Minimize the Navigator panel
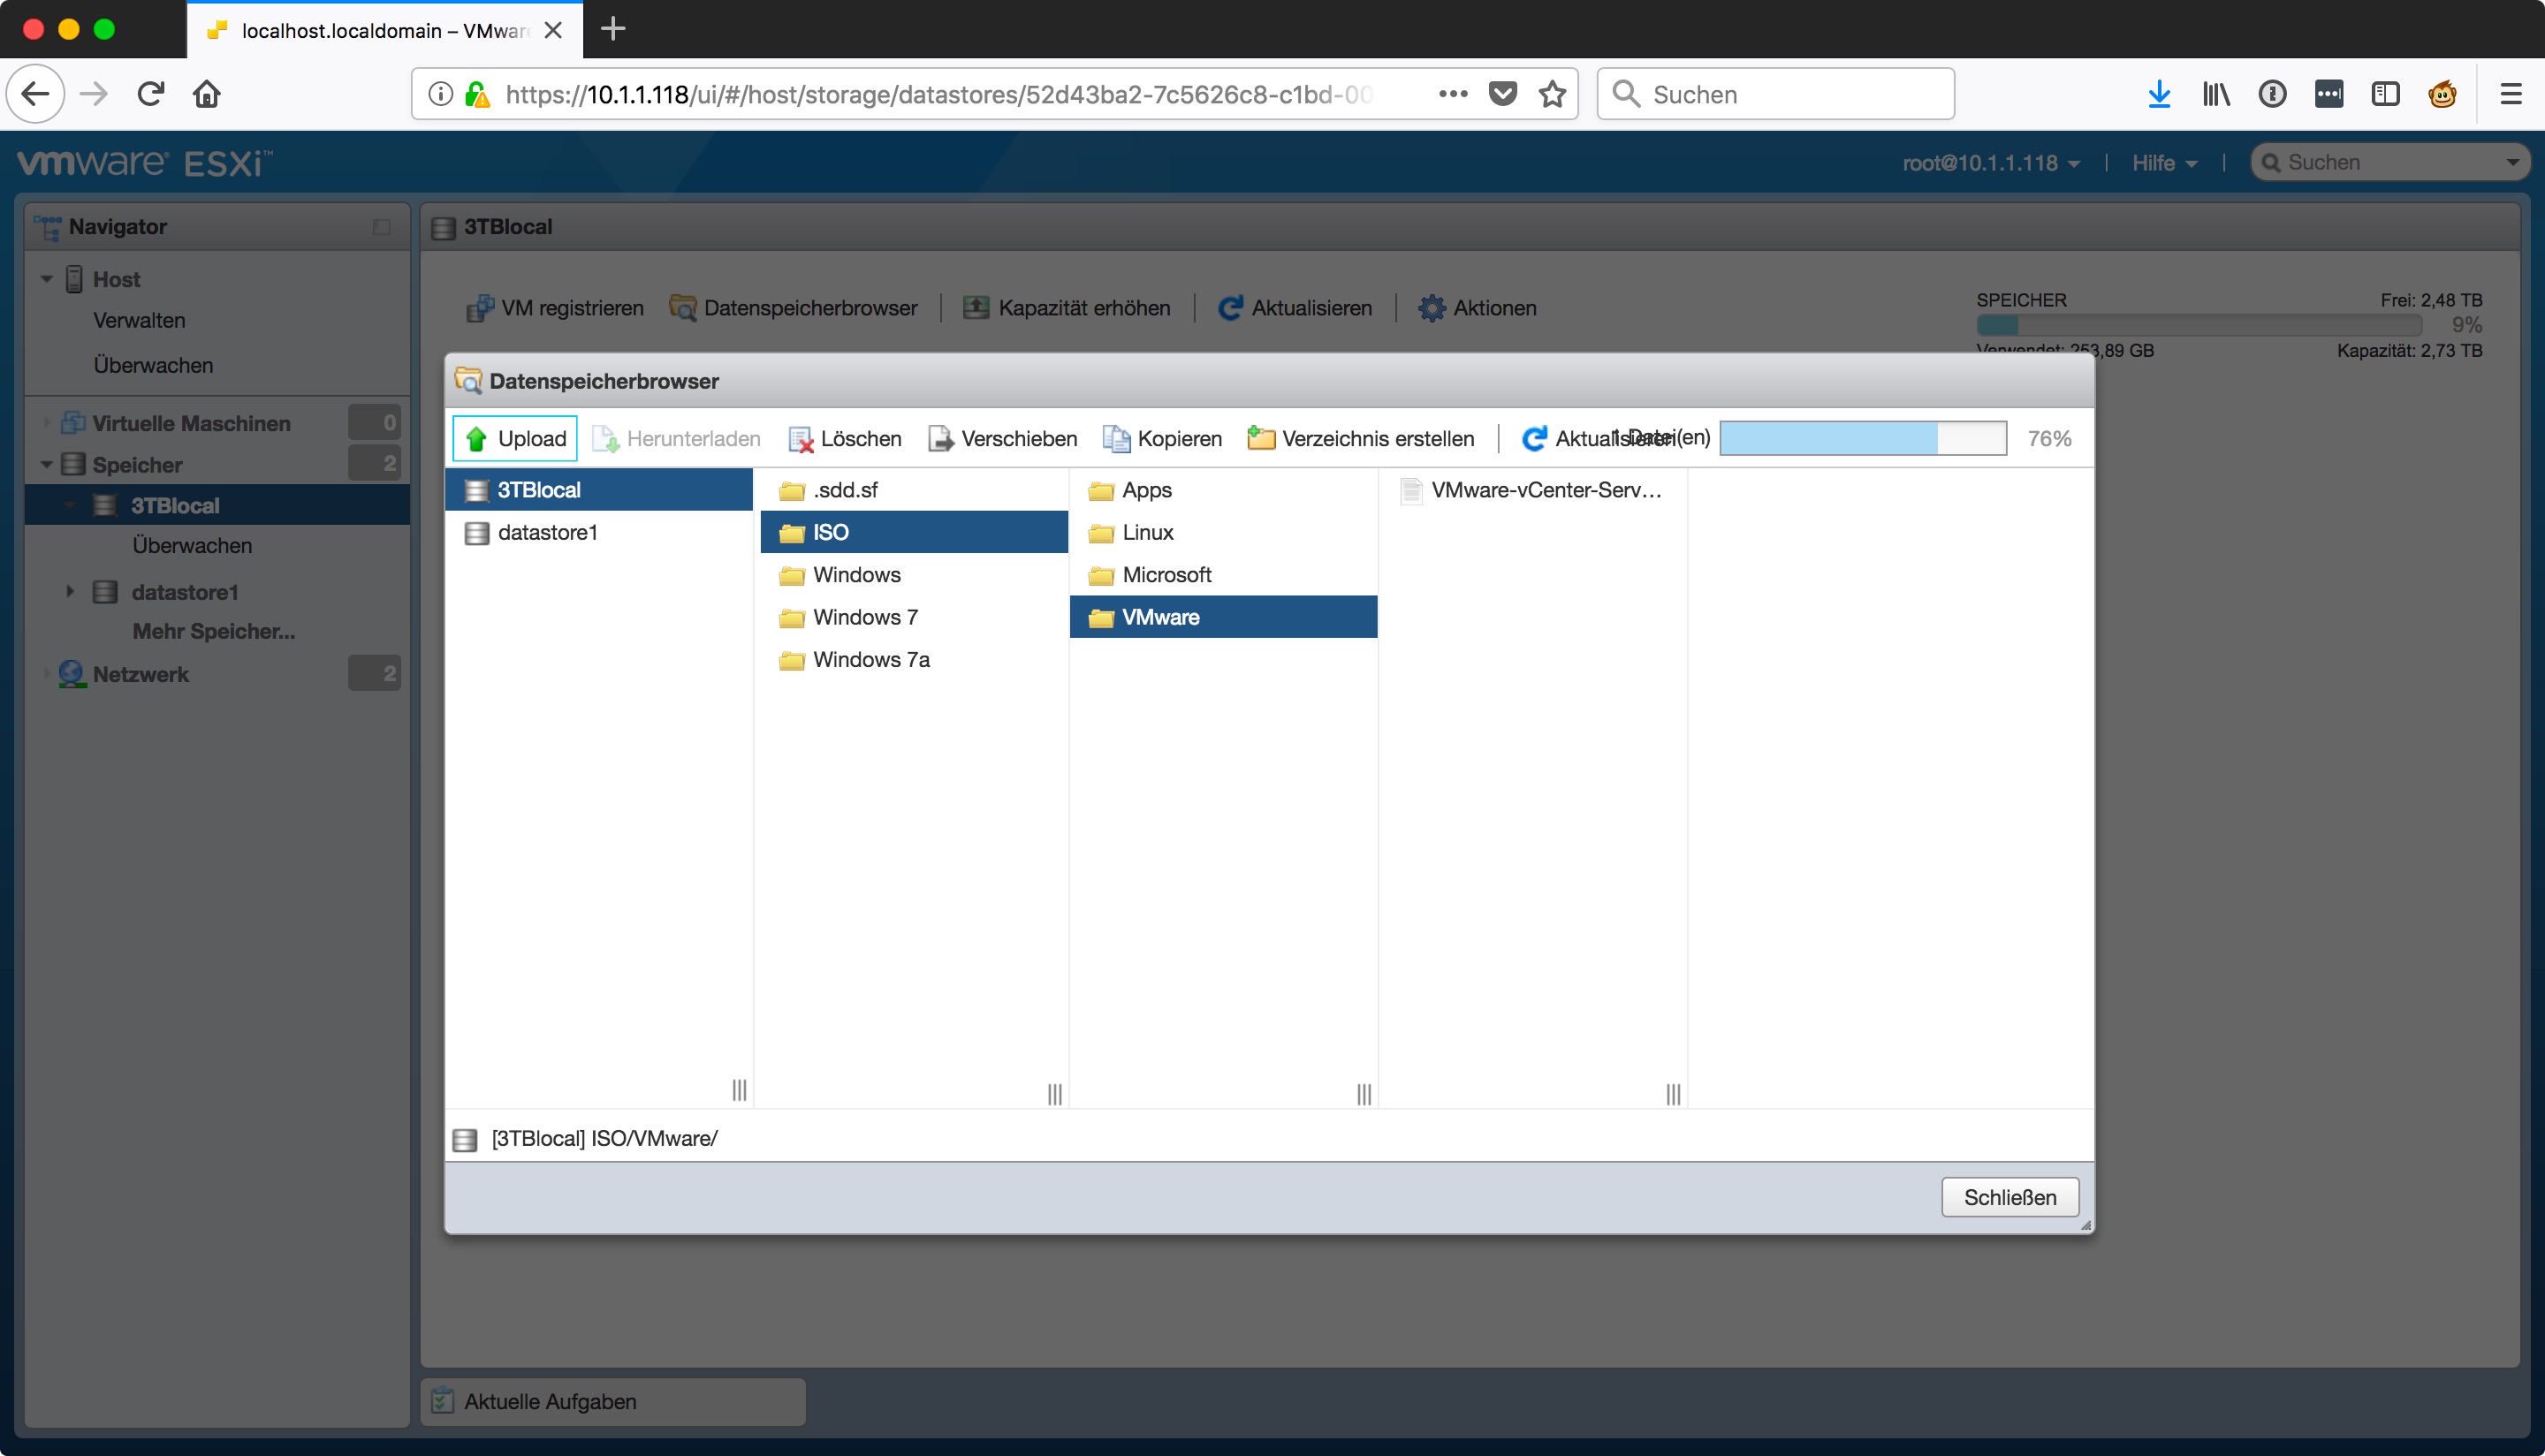 [381, 227]
